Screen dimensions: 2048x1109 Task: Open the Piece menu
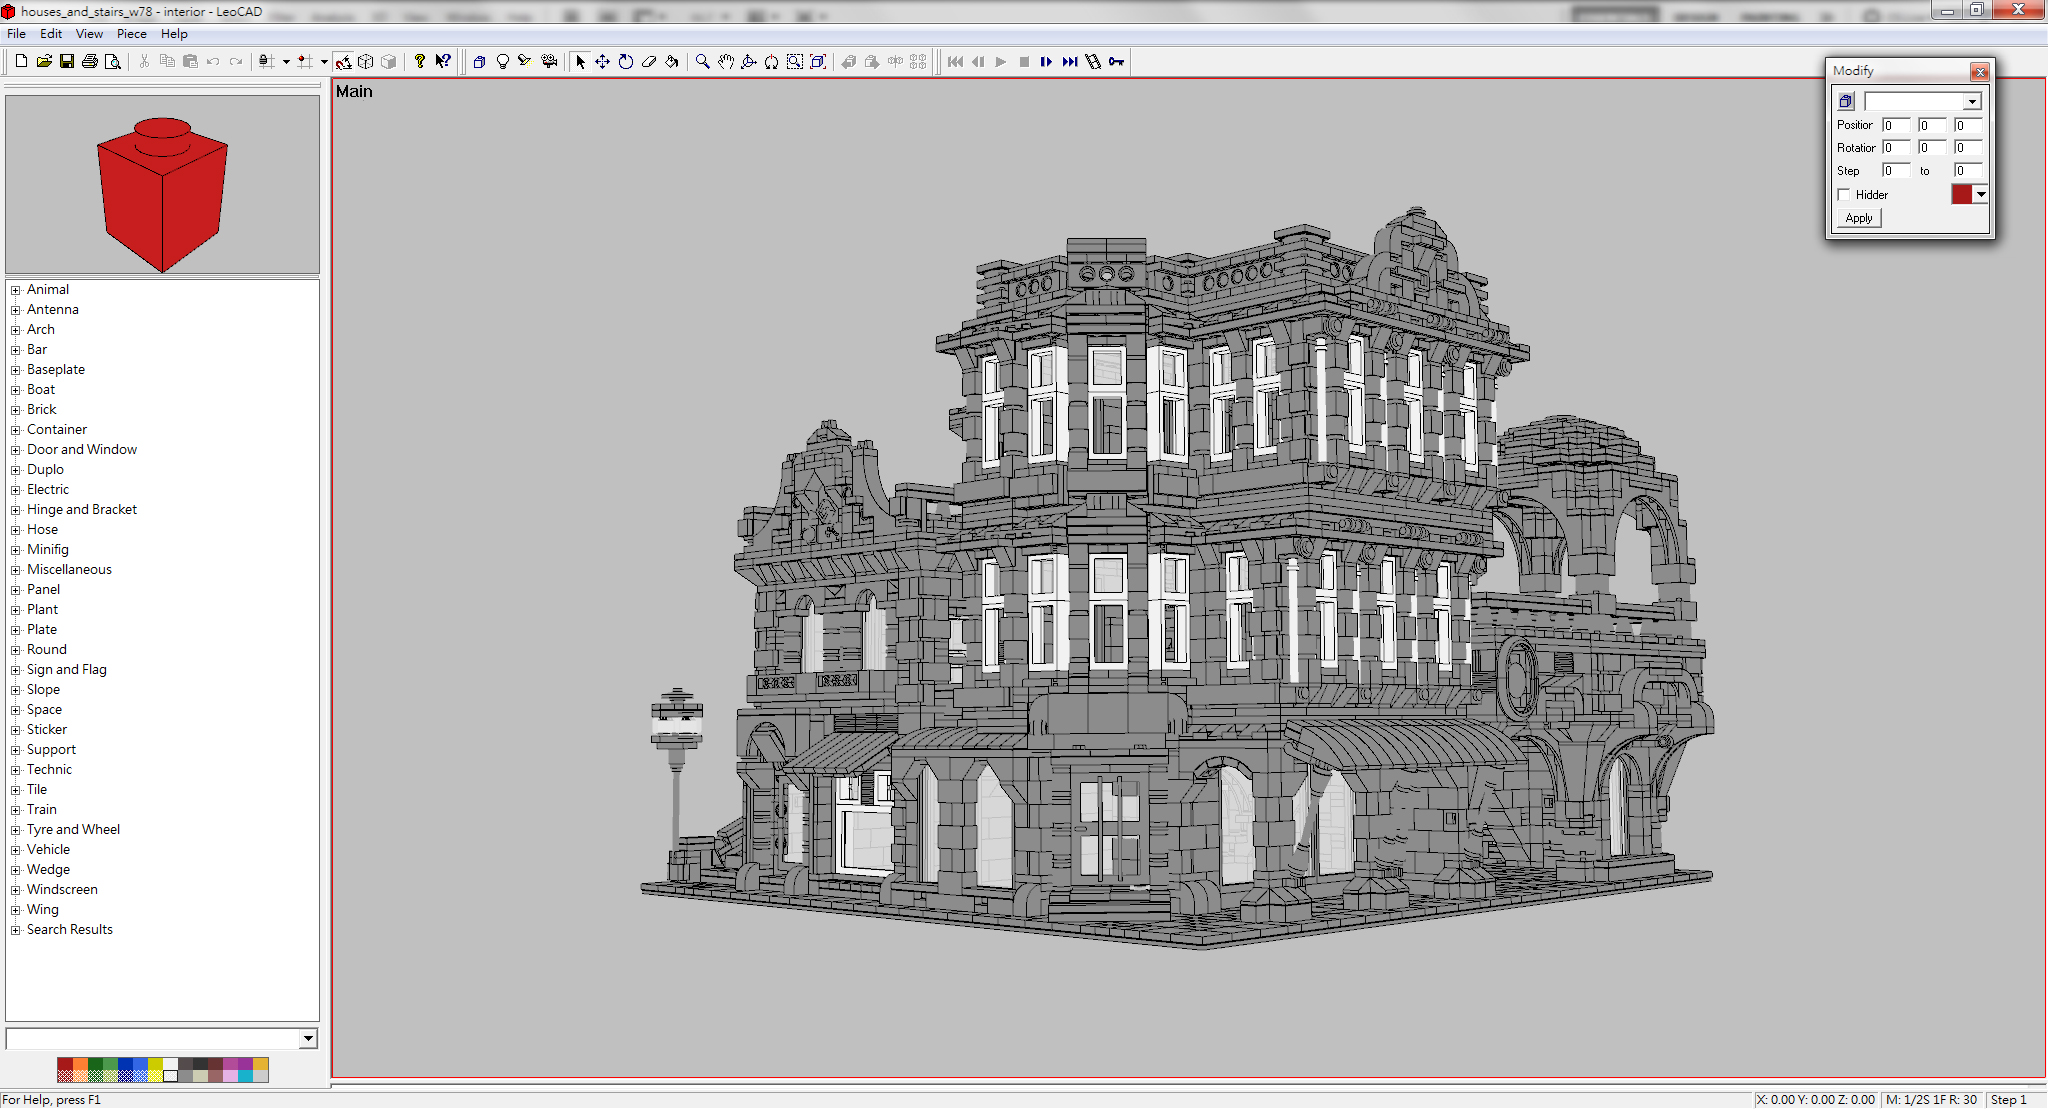click(131, 33)
